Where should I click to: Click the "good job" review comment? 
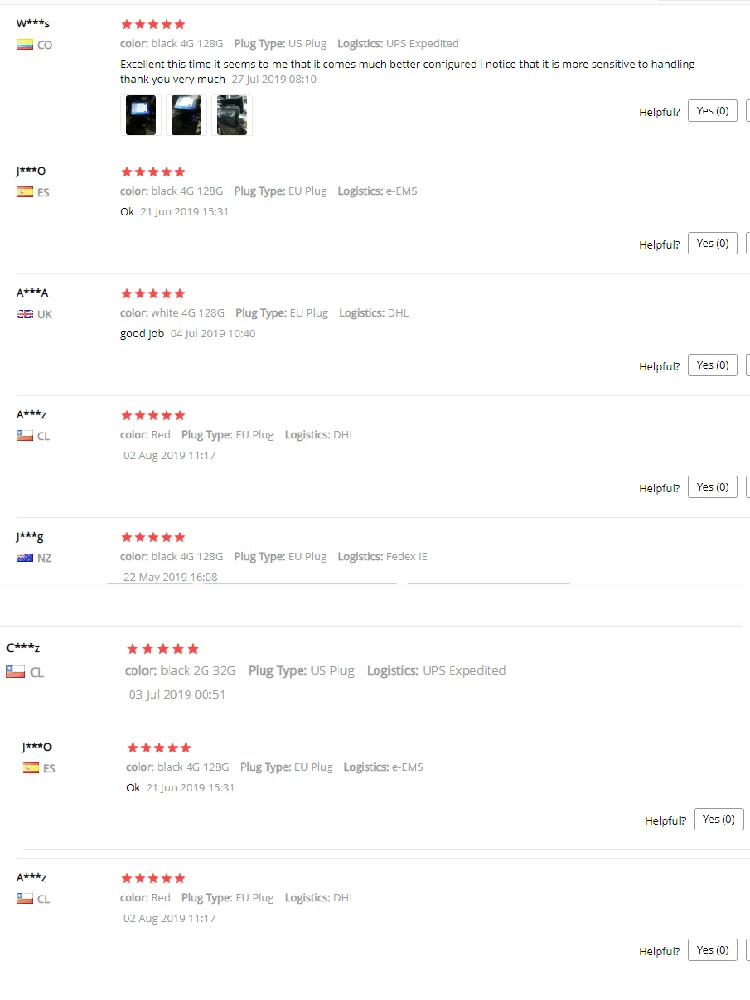tap(141, 334)
